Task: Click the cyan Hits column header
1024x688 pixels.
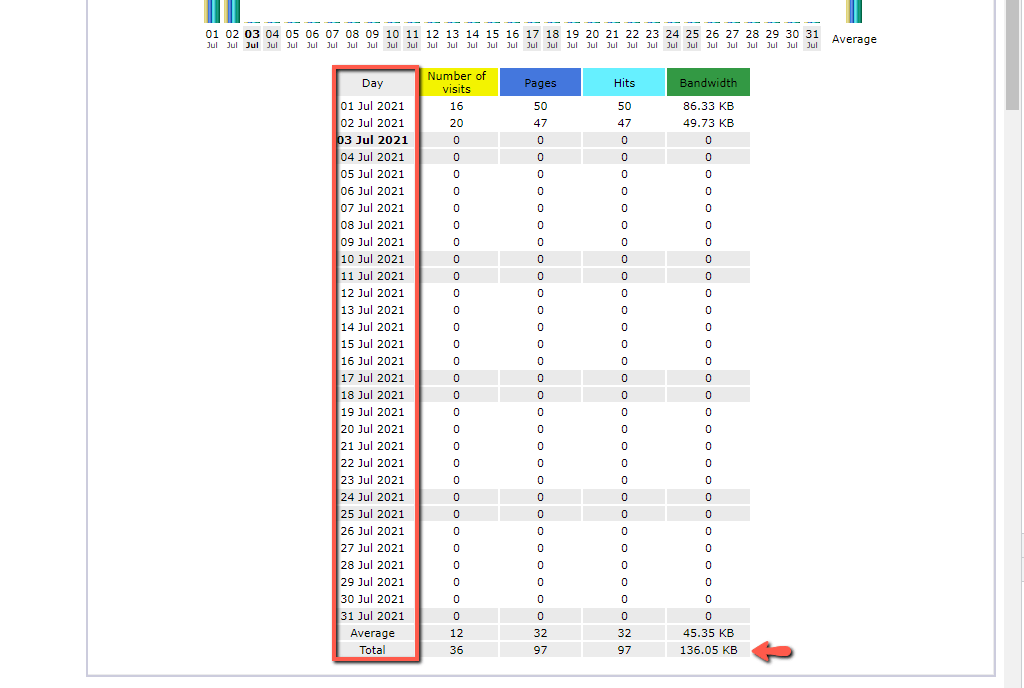Action: [x=624, y=83]
